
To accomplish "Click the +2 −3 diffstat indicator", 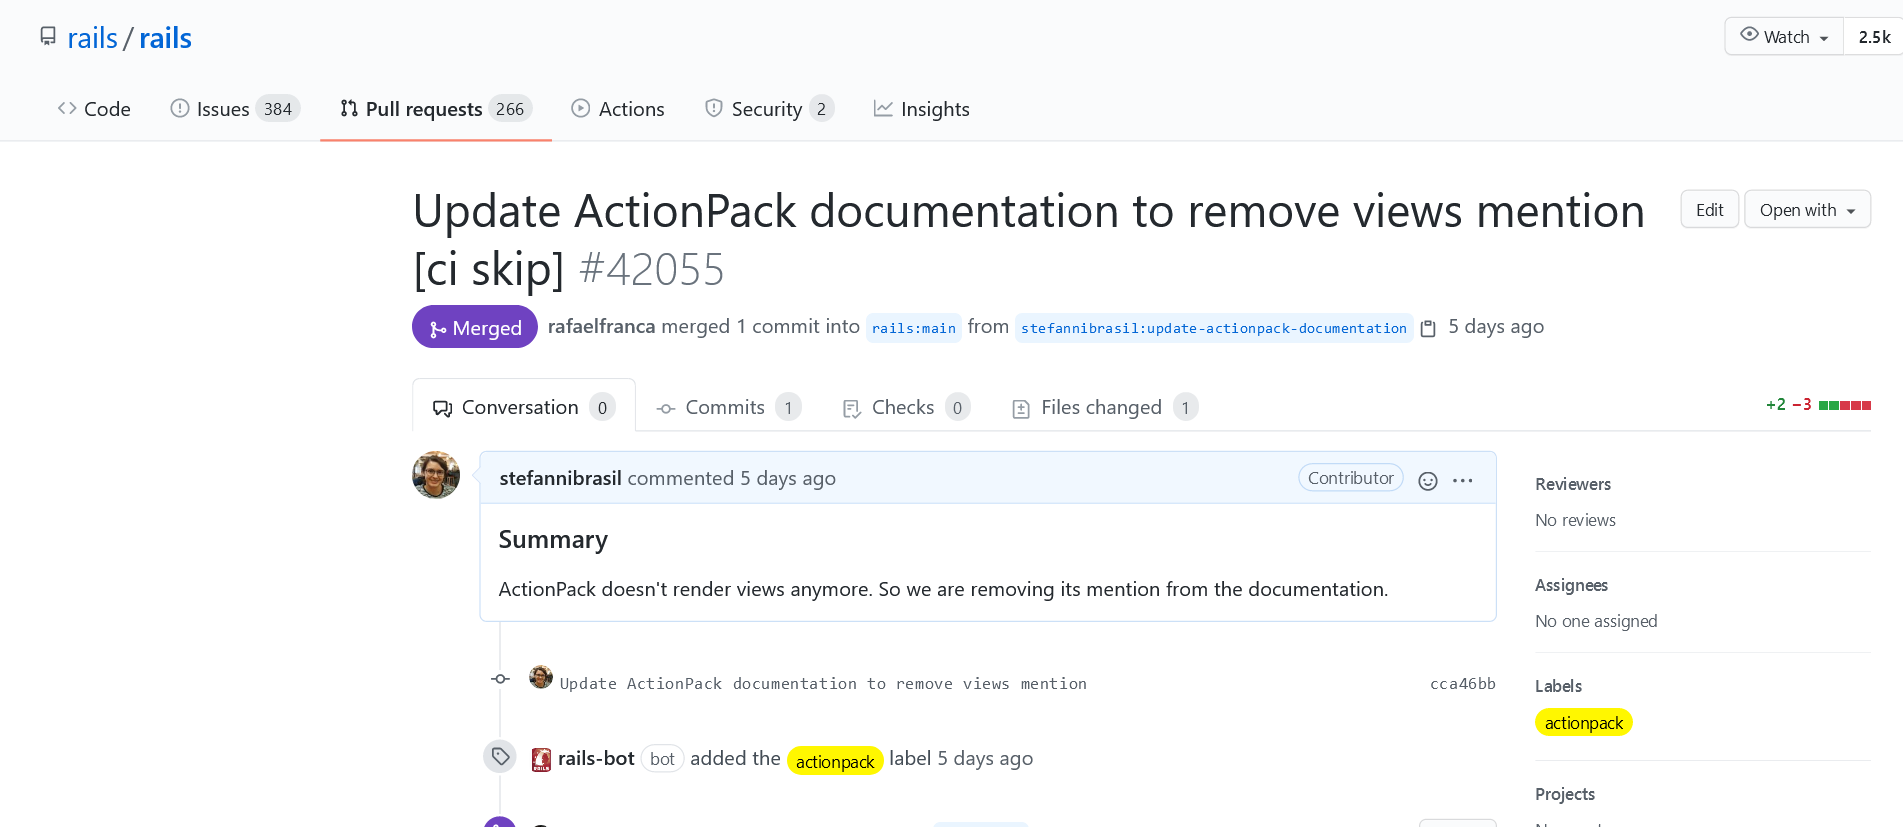I will pos(1818,405).
